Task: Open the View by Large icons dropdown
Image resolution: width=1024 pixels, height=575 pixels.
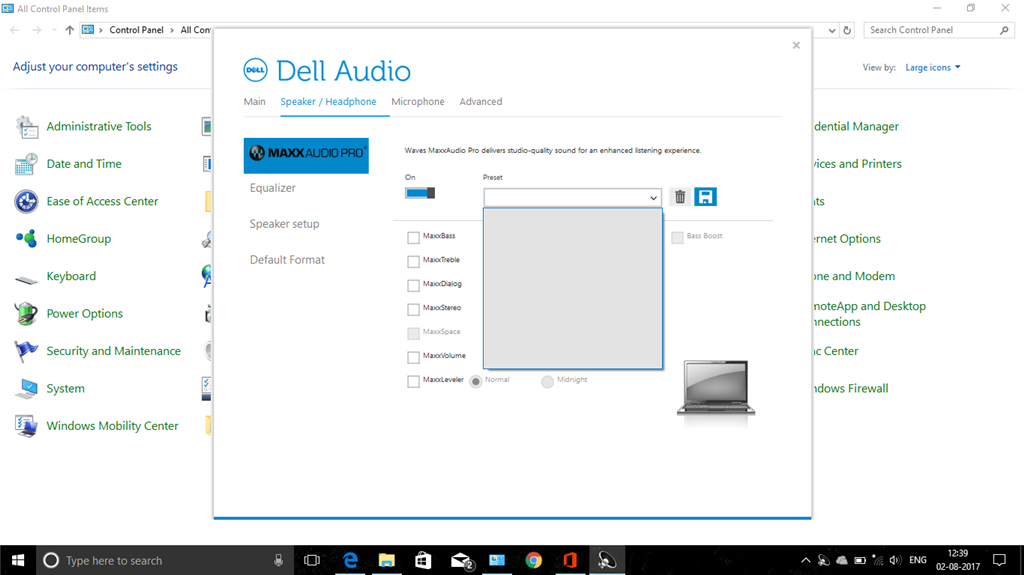Action: pos(933,67)
